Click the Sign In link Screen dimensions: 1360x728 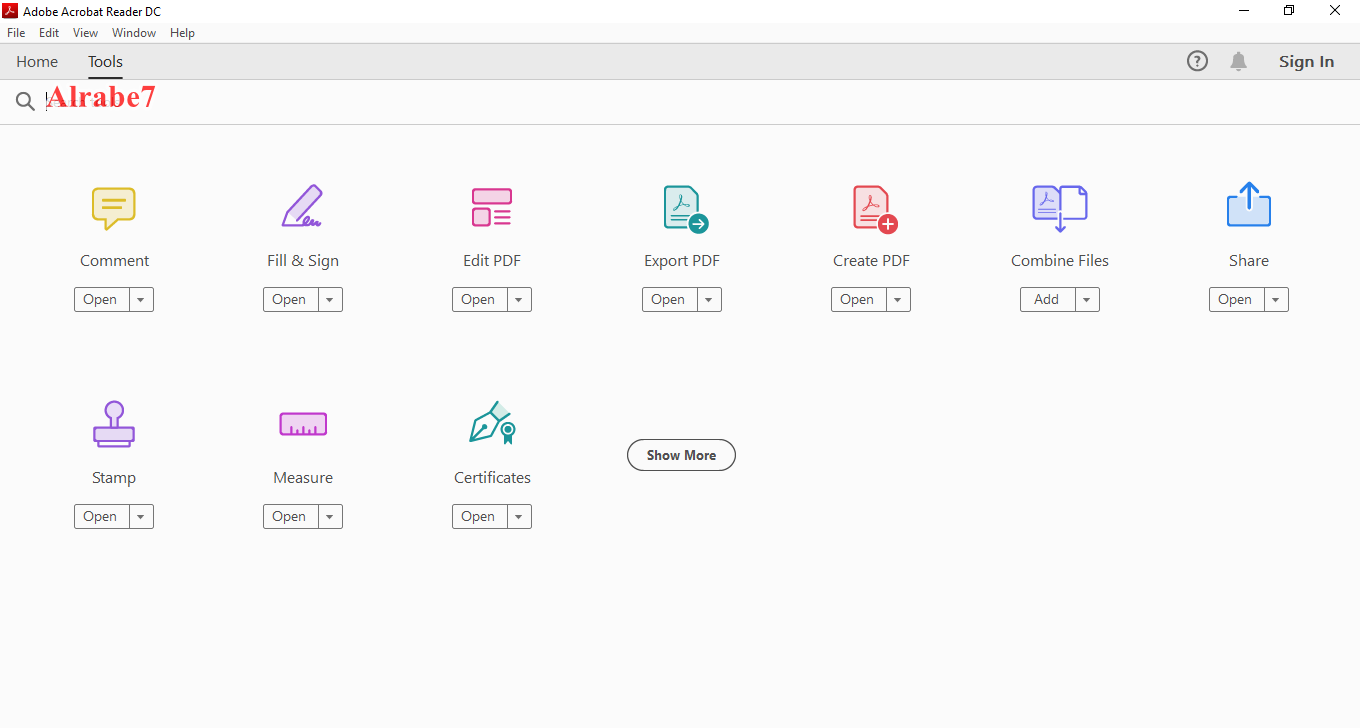point(1306,61)
